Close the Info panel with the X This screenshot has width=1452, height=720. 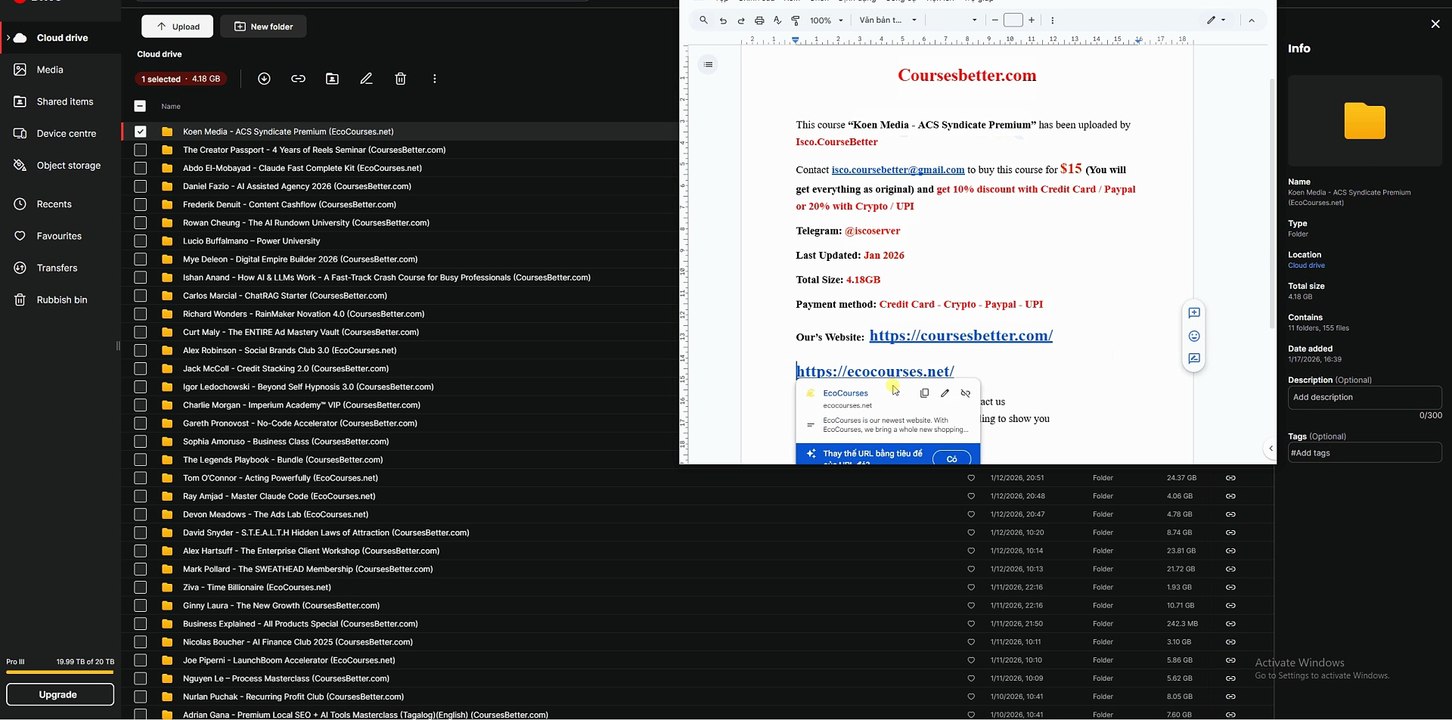click(x=1435, y=24)
